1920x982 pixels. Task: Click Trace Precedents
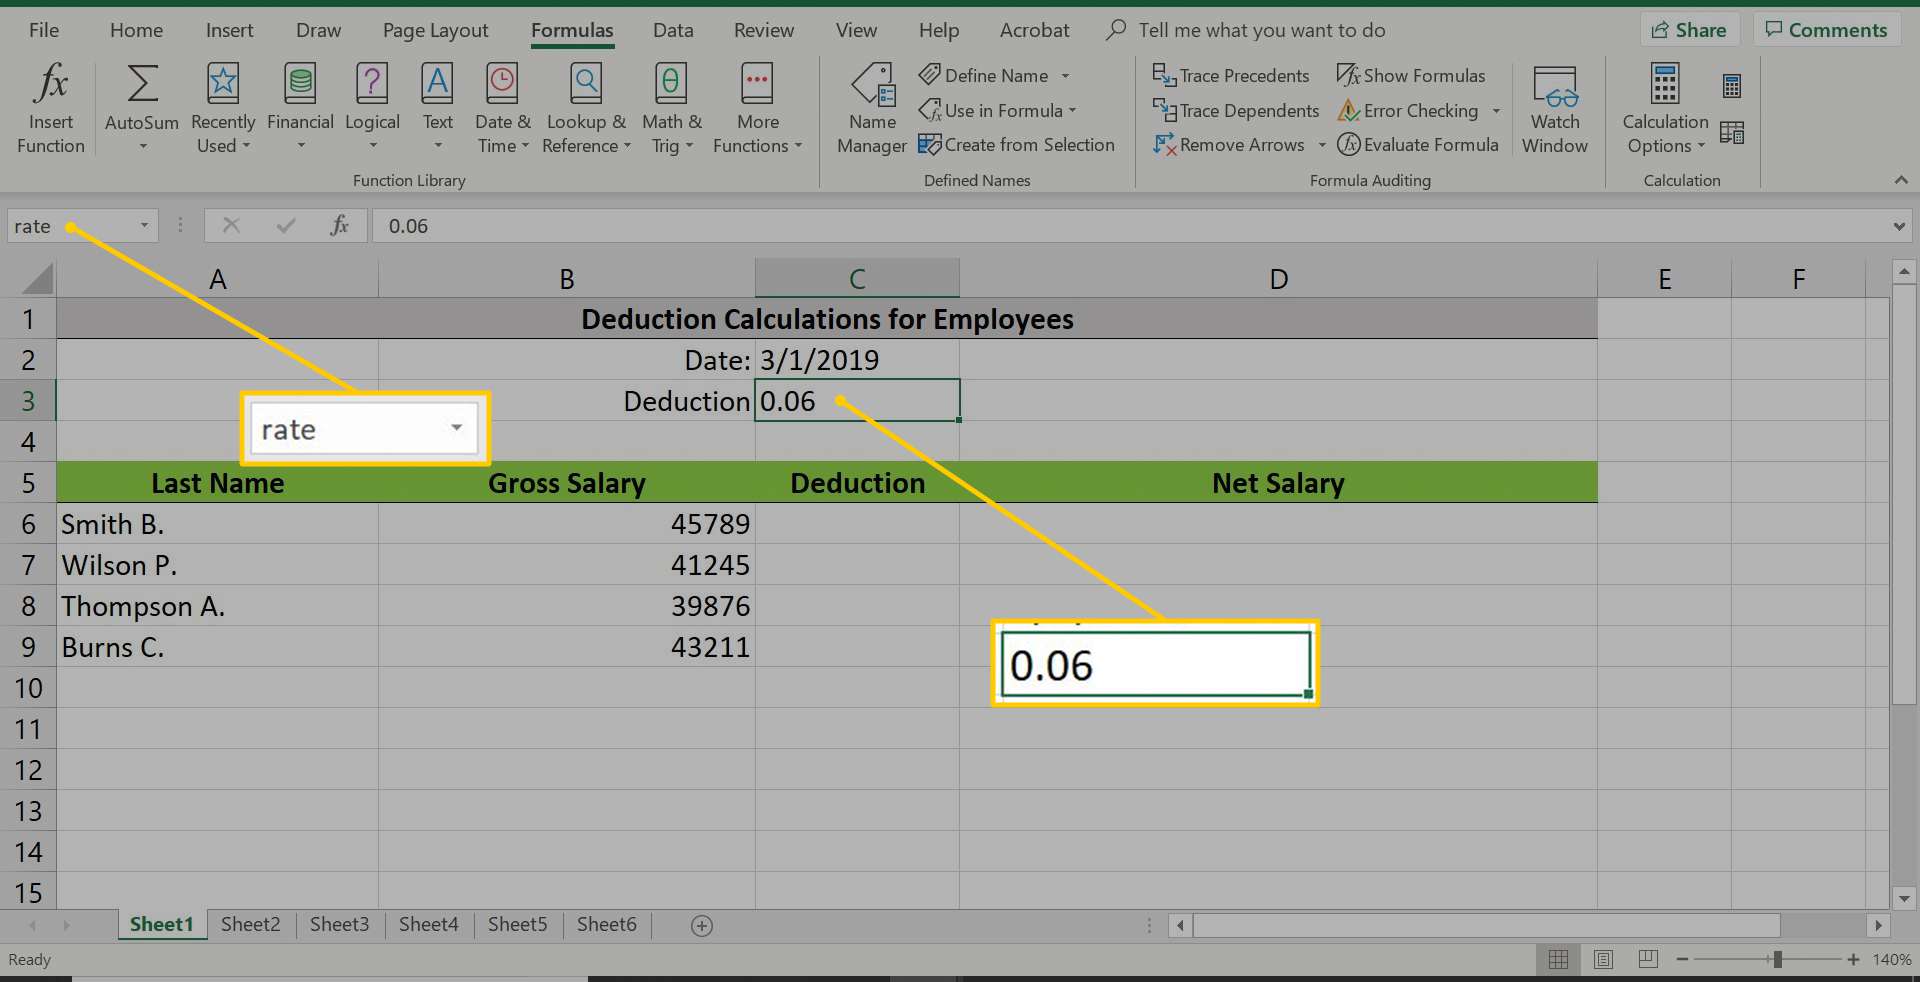[1230, 75]
